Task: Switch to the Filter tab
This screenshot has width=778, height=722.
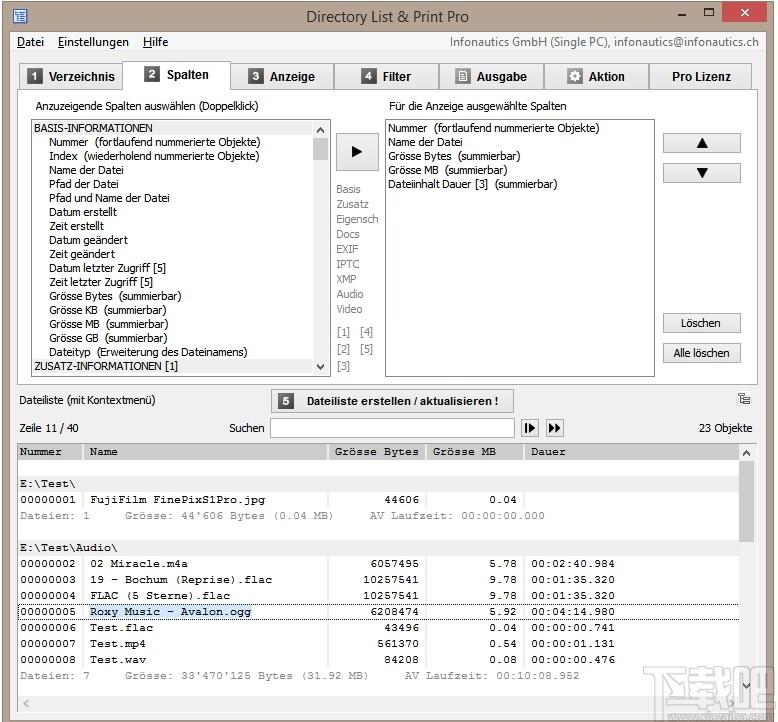Action: 386,76
